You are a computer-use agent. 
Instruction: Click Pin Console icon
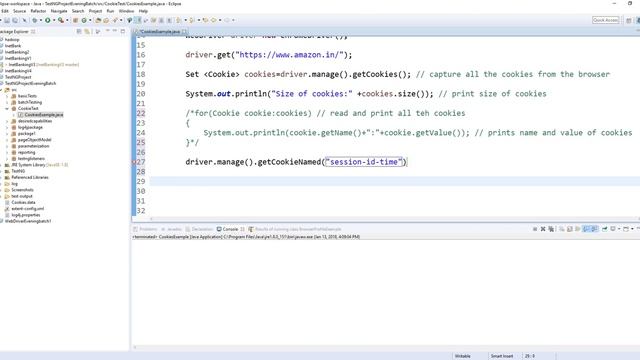[x=604, y=229]
